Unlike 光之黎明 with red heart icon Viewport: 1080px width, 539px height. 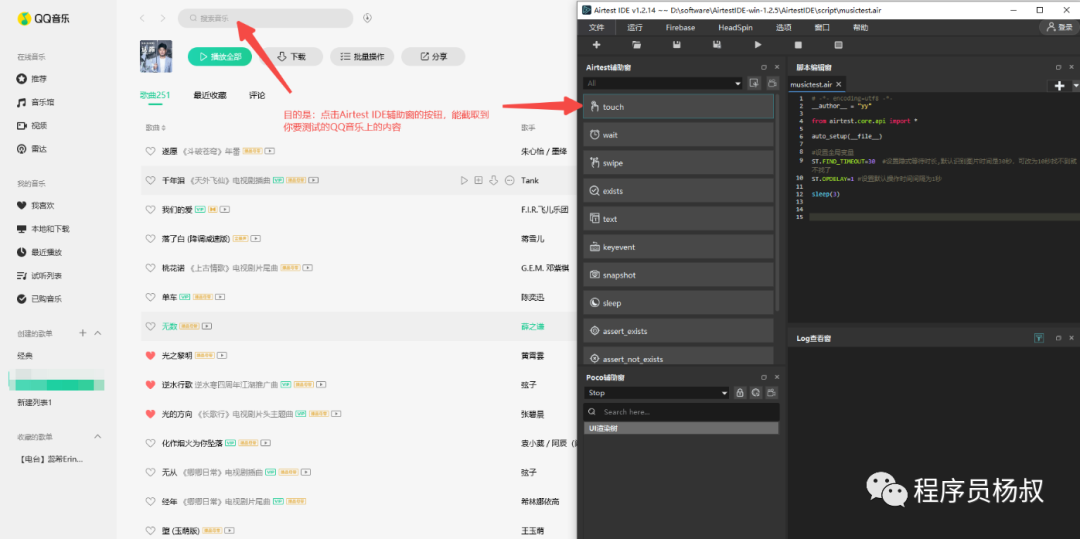(x=150, y=355)
